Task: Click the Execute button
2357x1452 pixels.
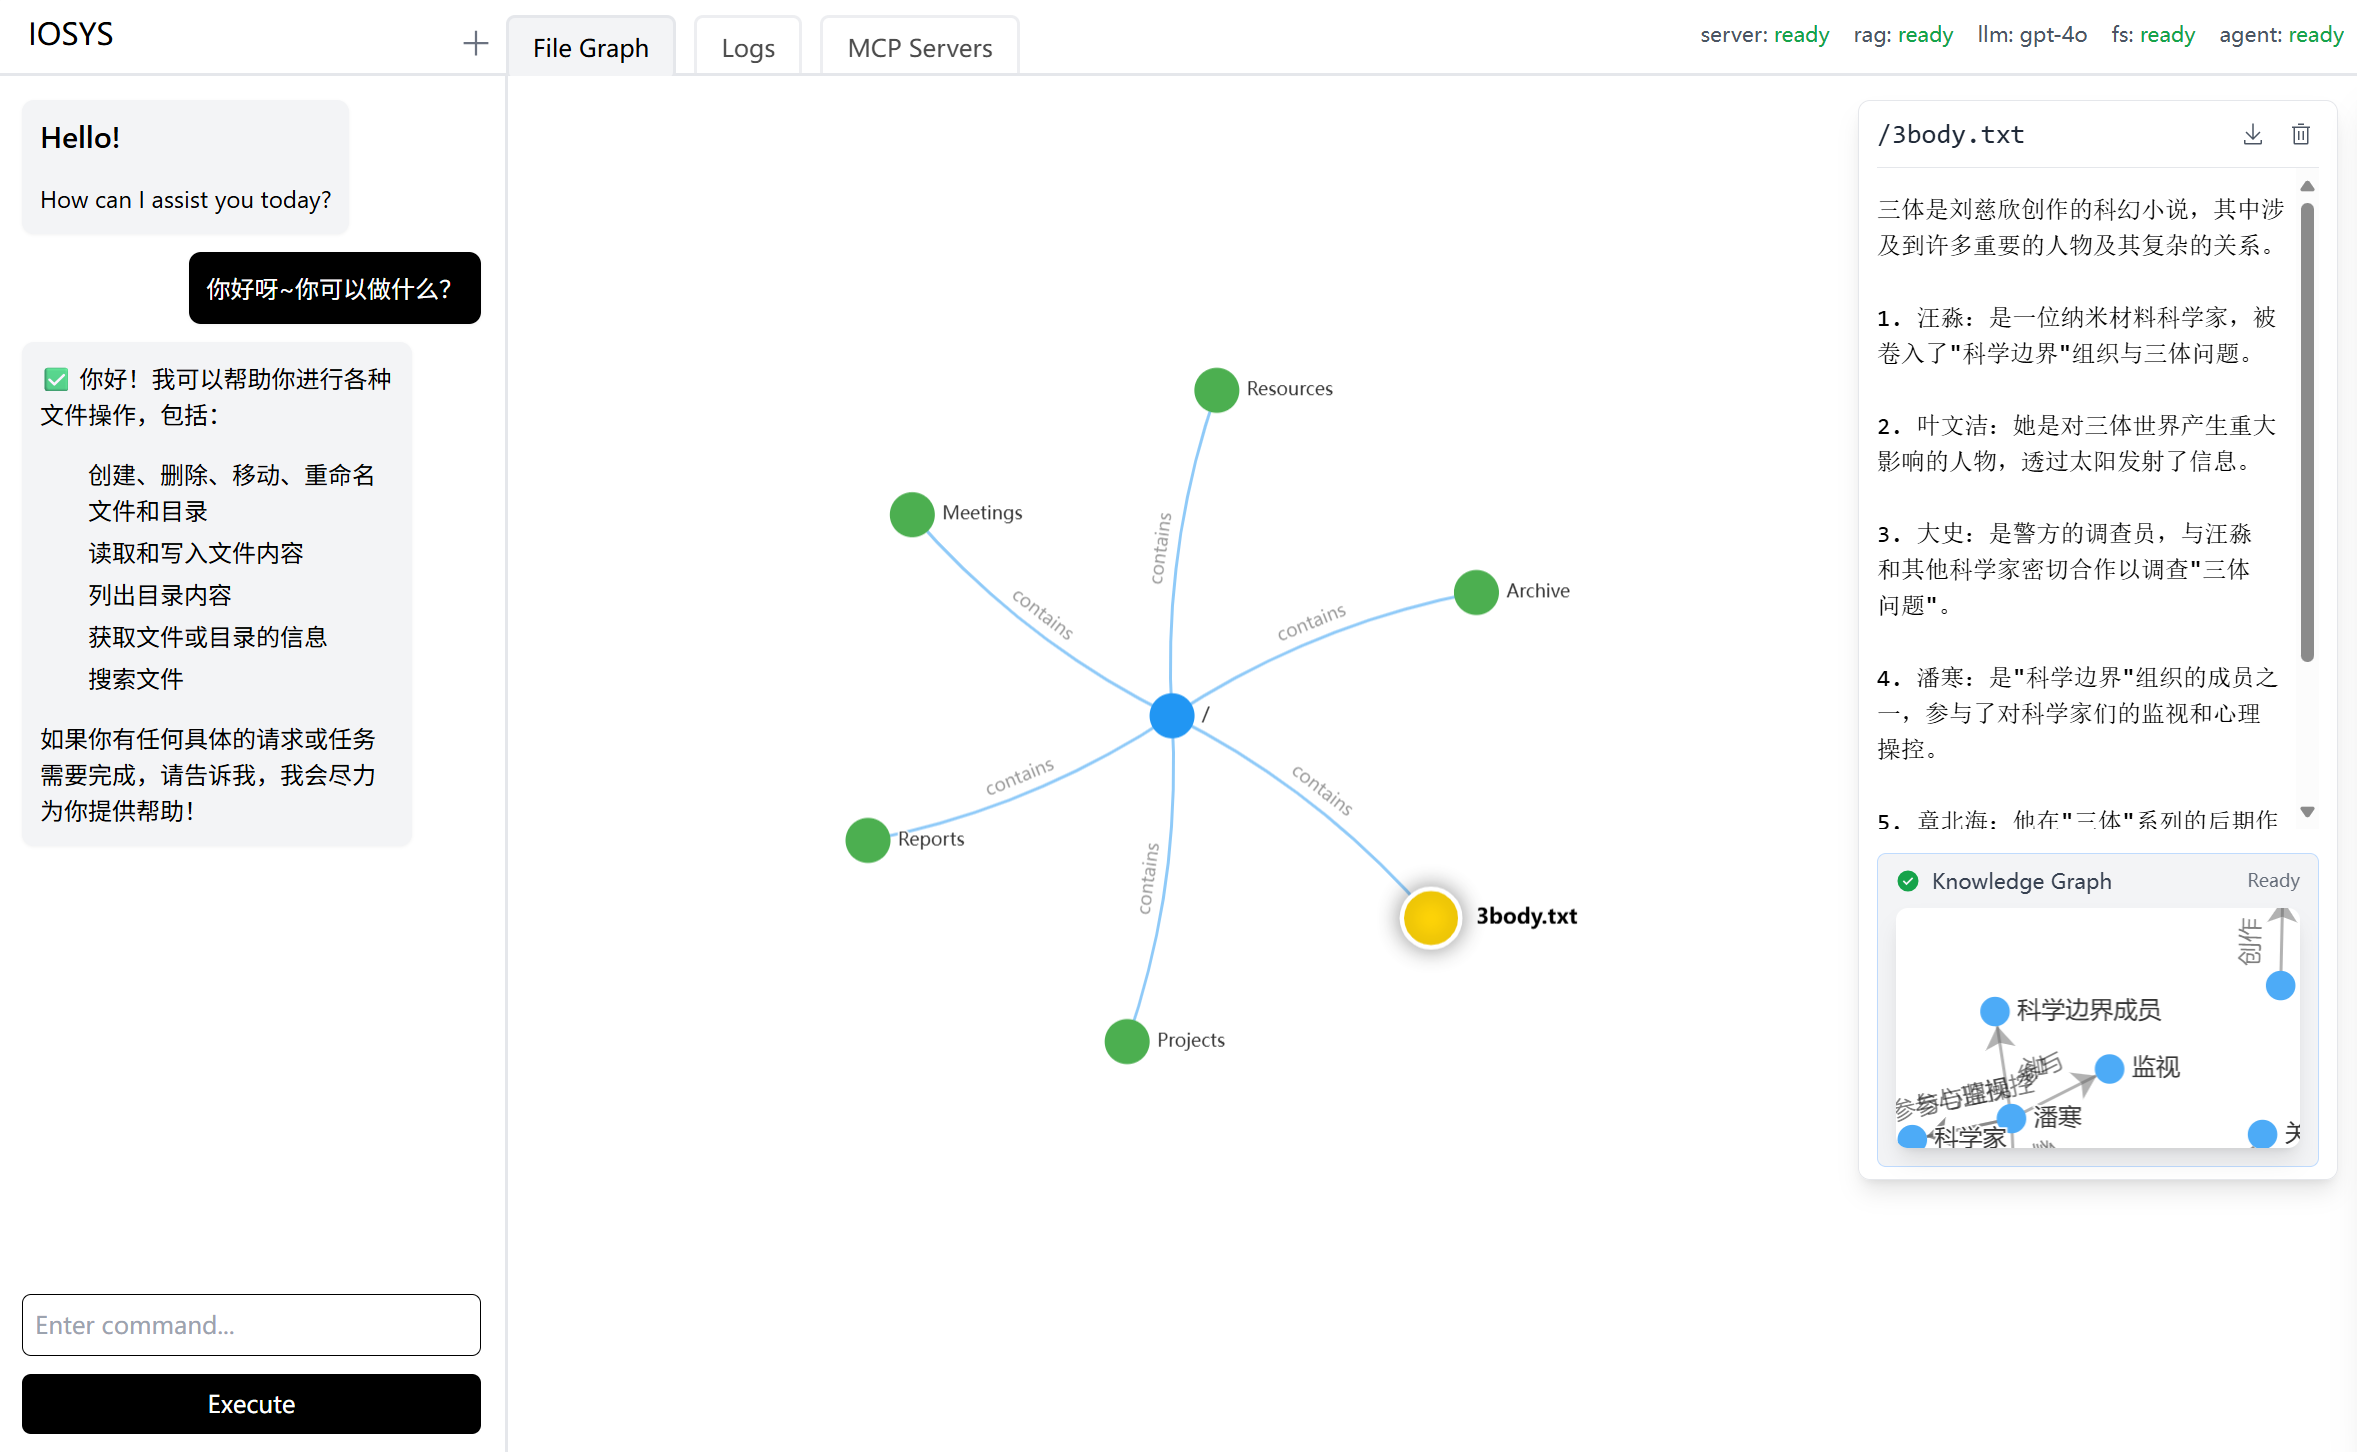Action: click(251, 1404)
